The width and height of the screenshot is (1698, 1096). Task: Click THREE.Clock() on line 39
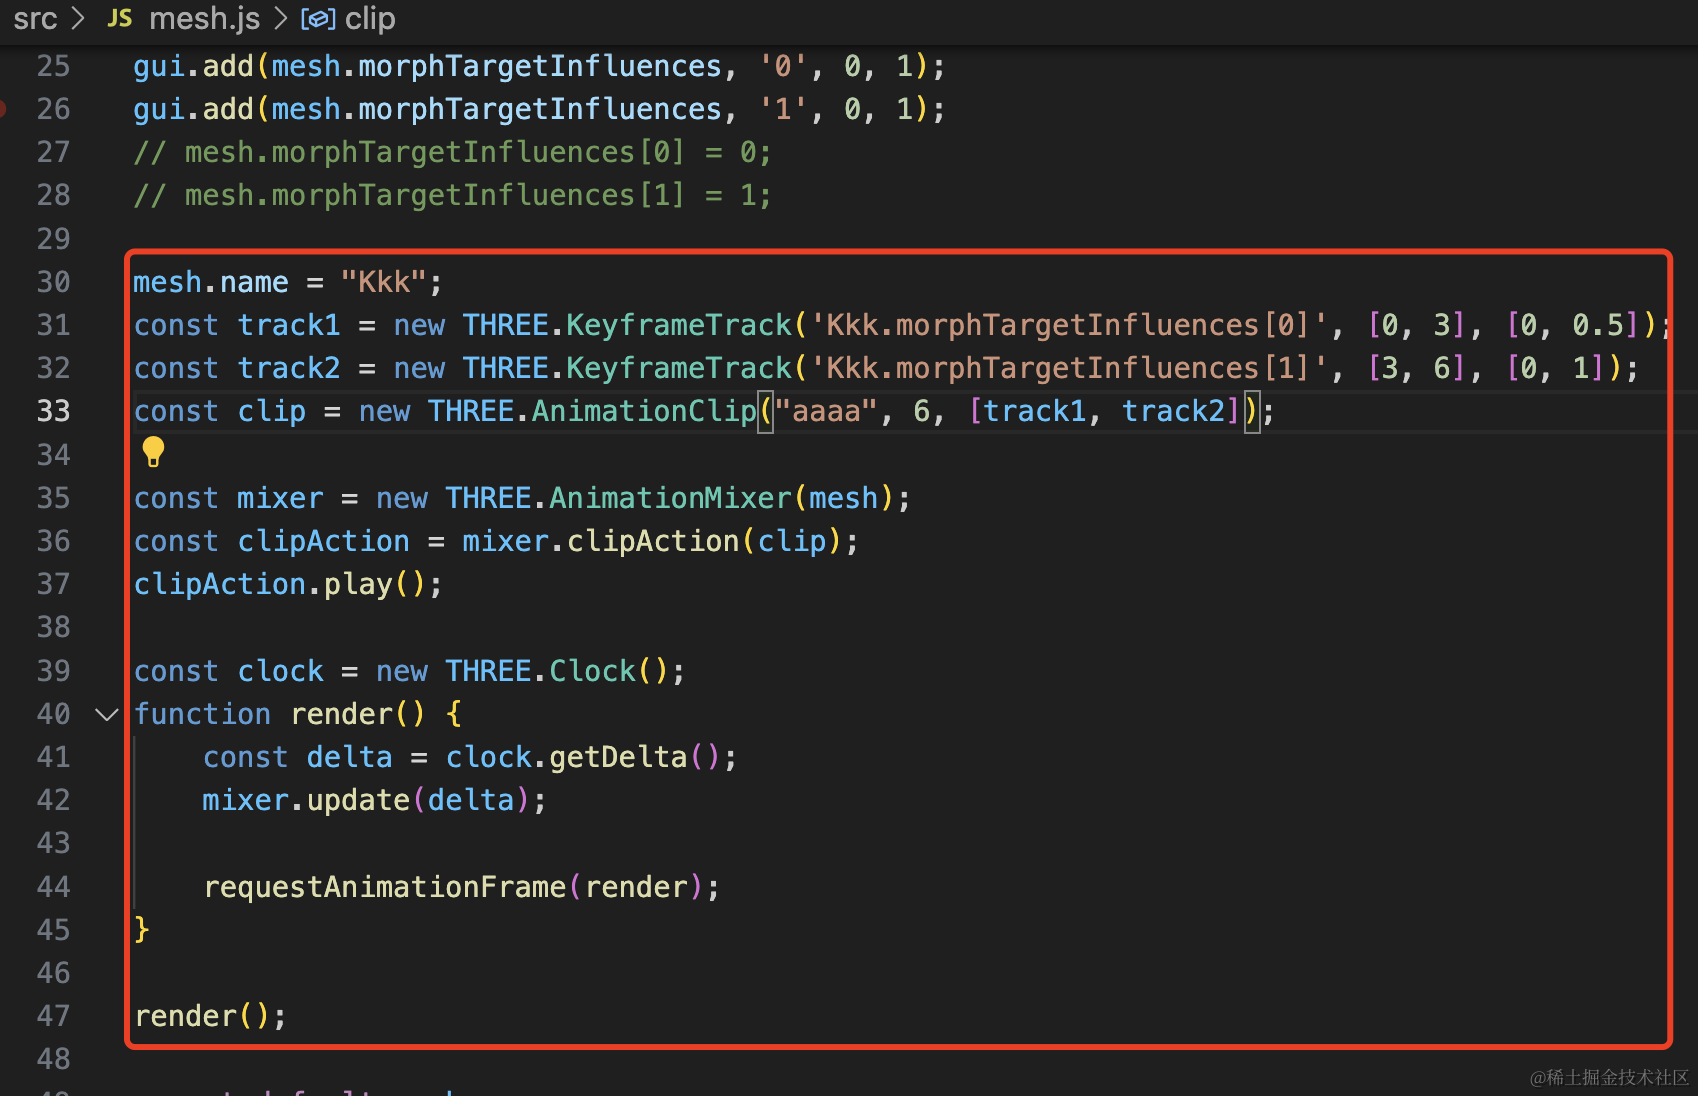tap(557, 671)
